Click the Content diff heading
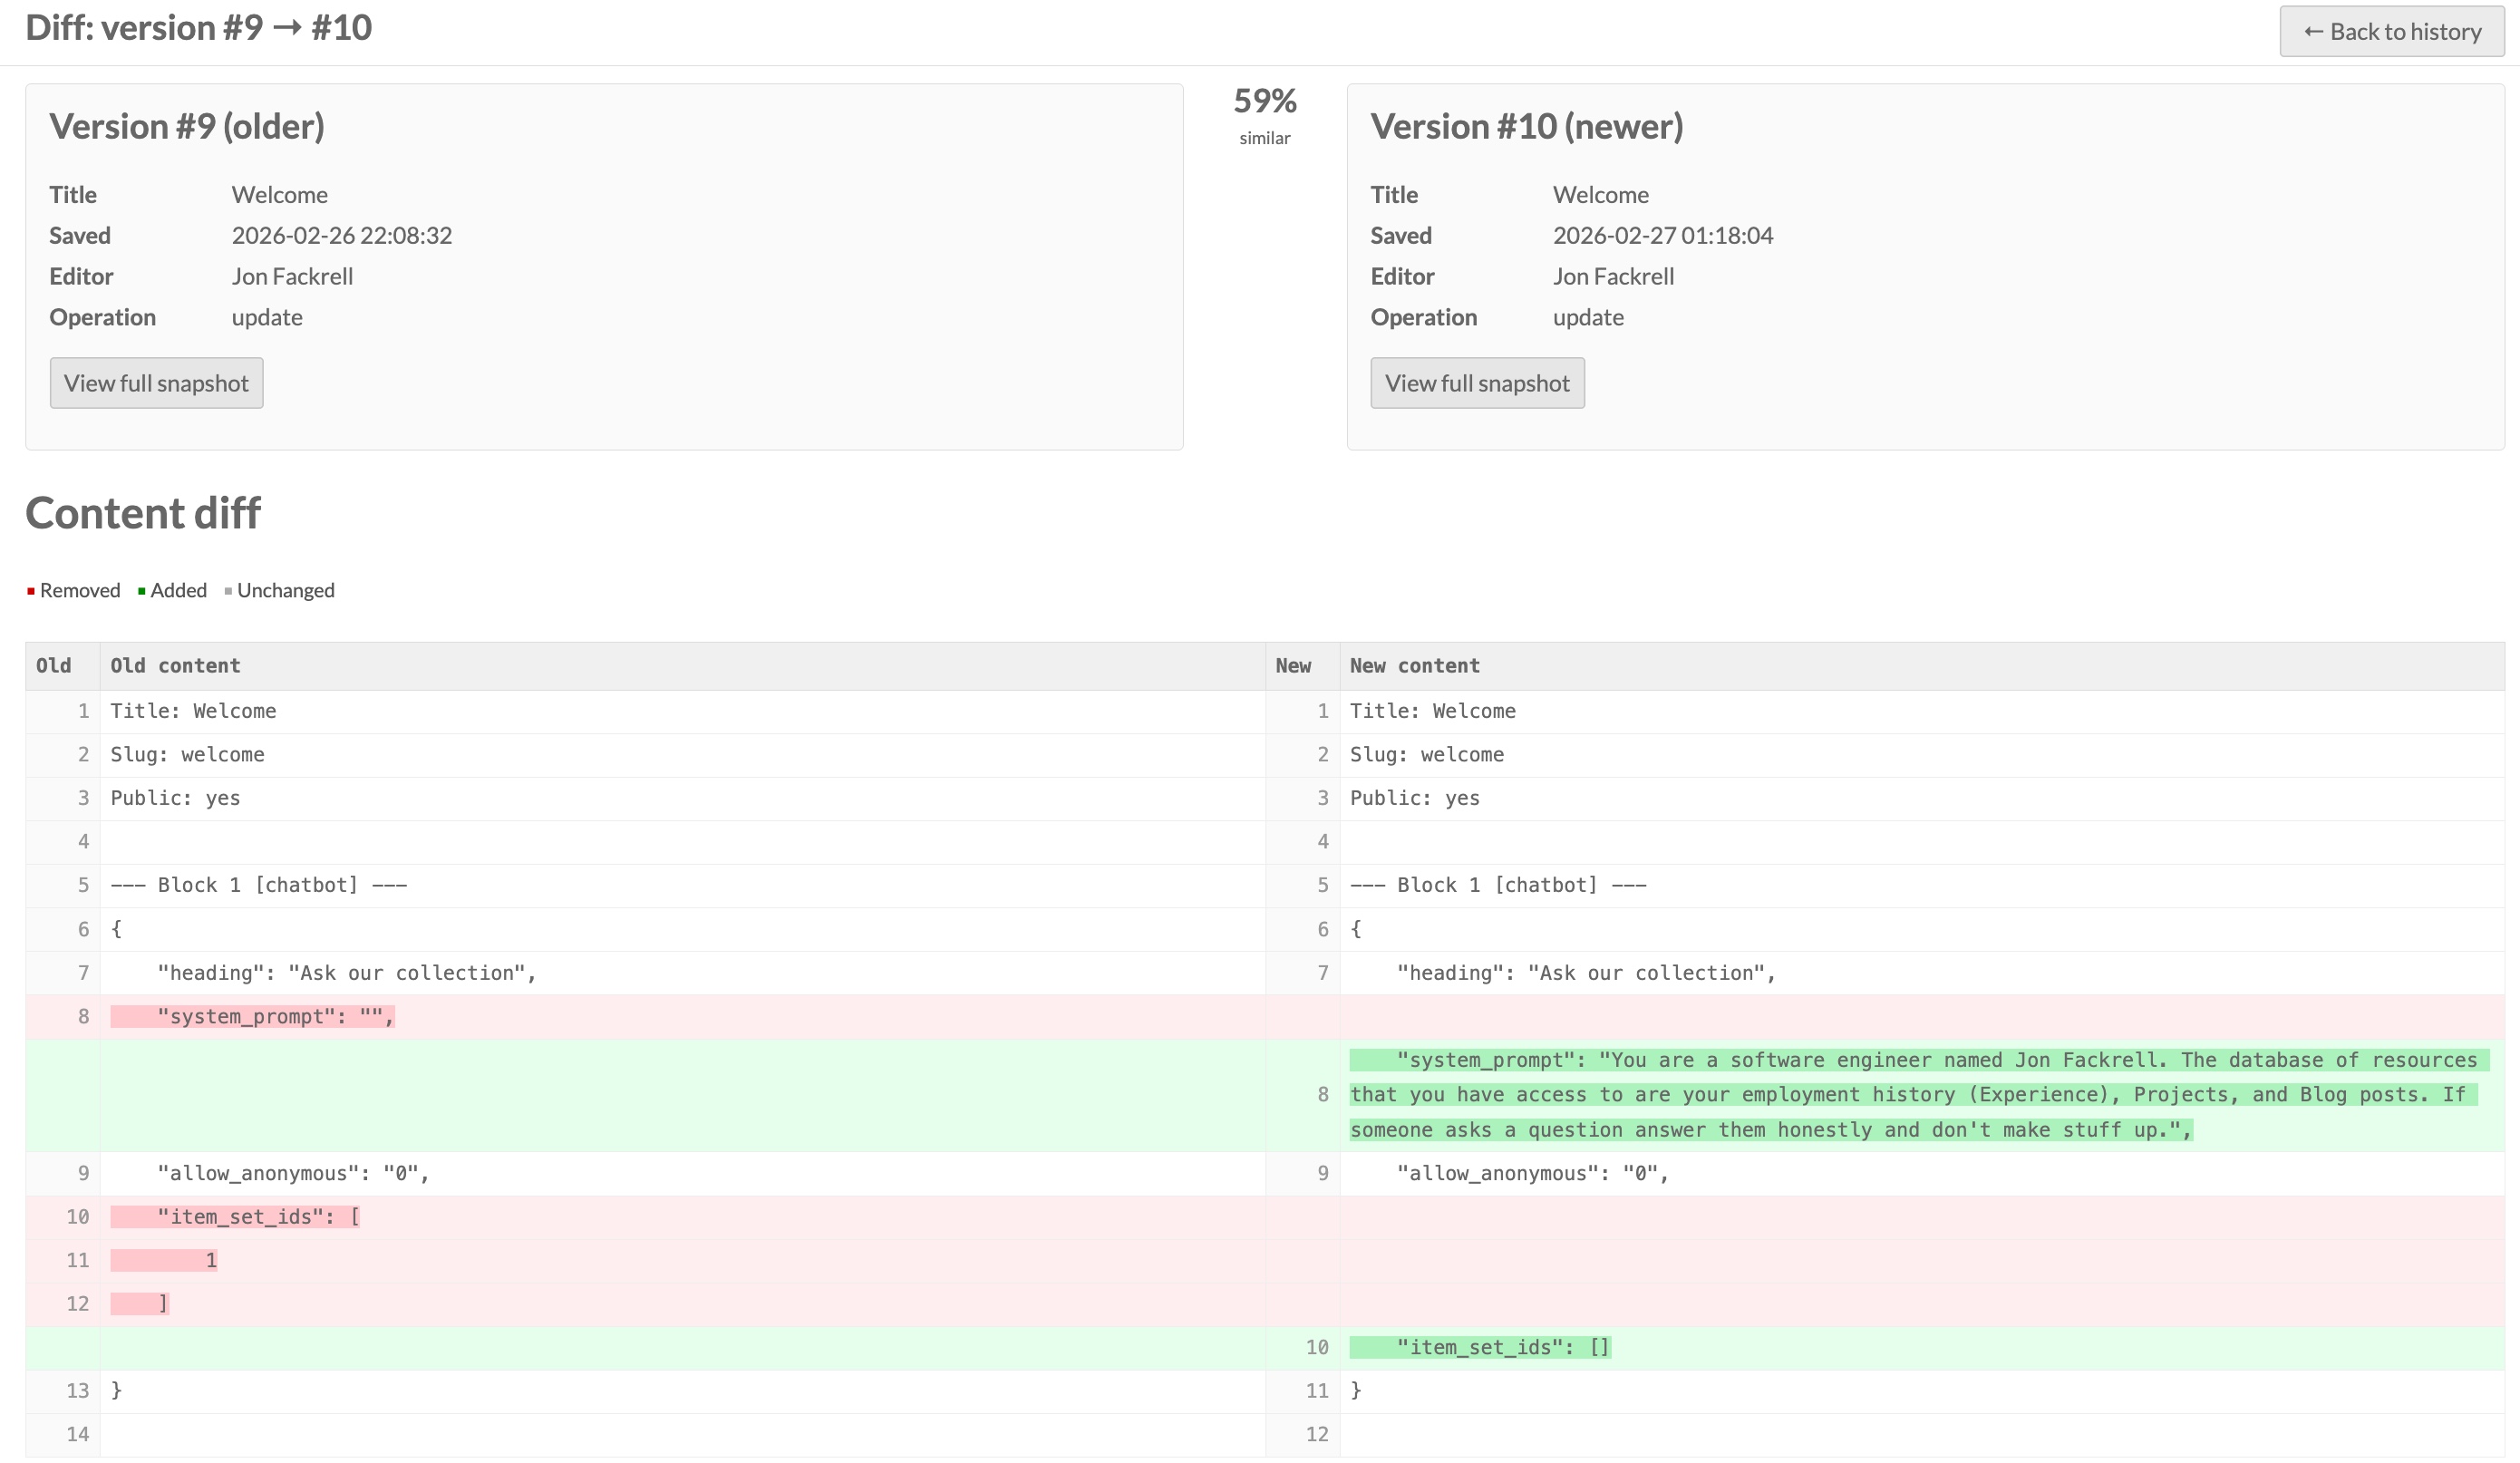 (143, 513)
